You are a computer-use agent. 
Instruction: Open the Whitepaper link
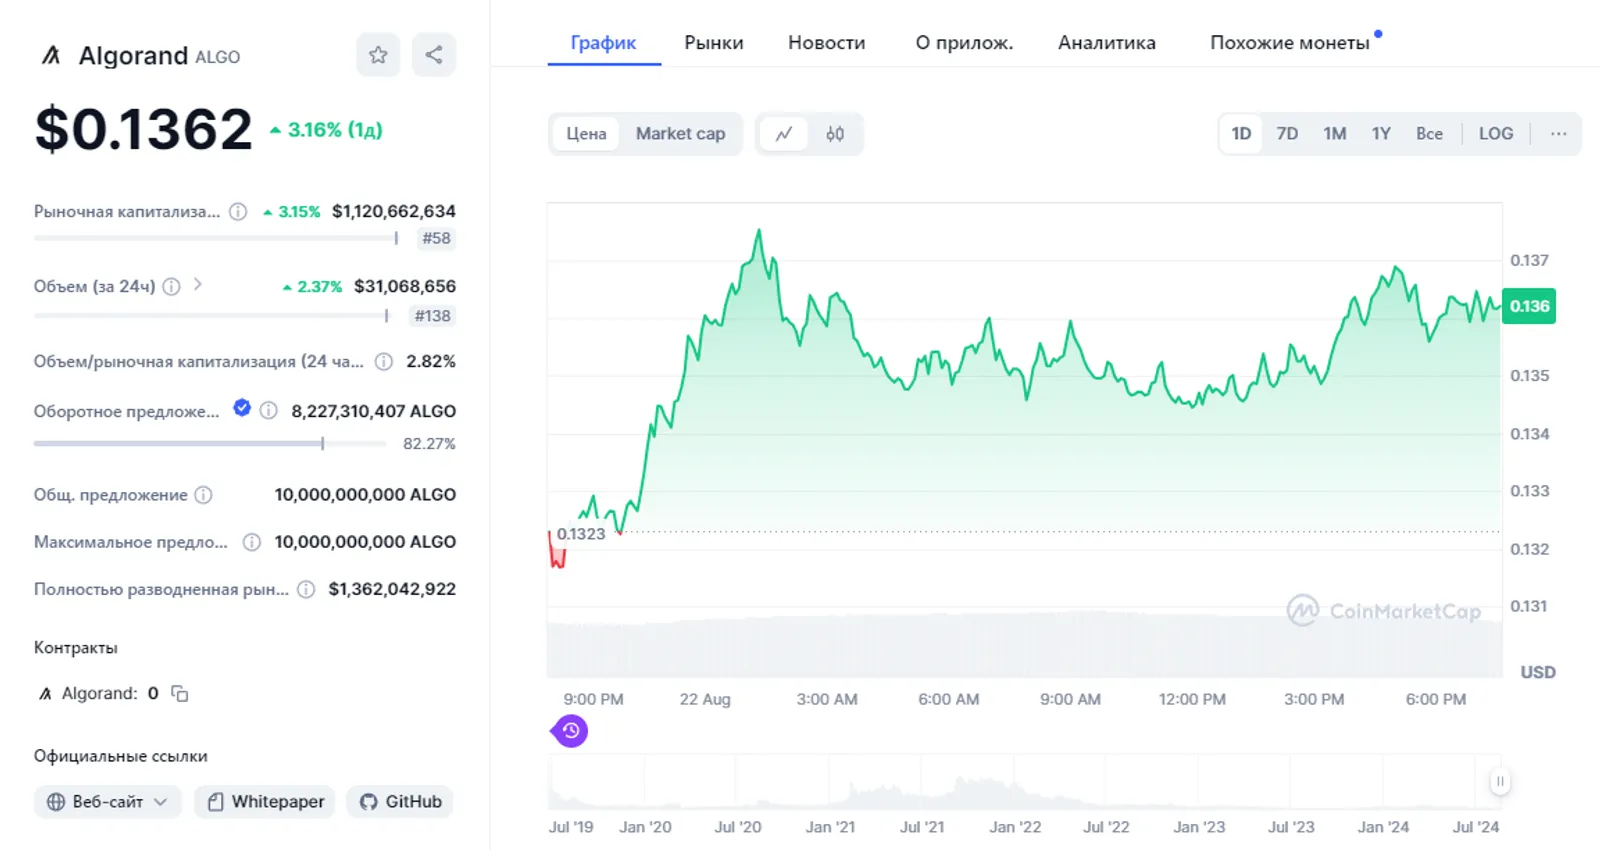pyautogui.click(x=265, y=801)
